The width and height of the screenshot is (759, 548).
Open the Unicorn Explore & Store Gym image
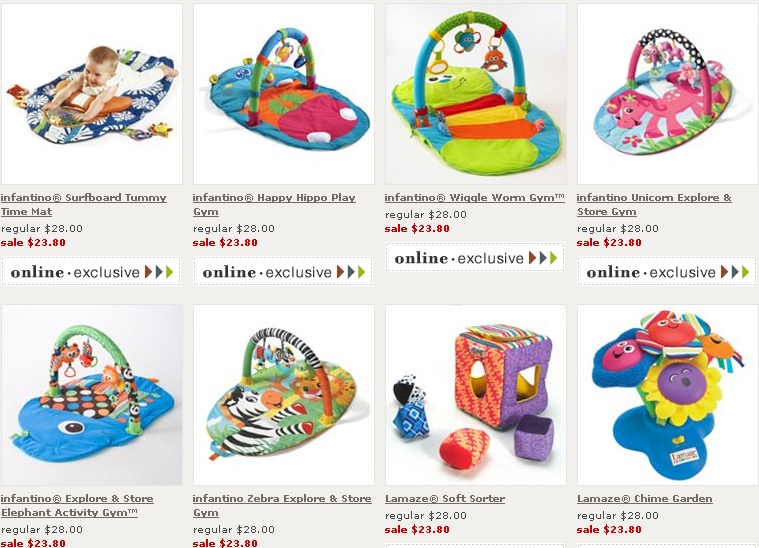(668, 93)
